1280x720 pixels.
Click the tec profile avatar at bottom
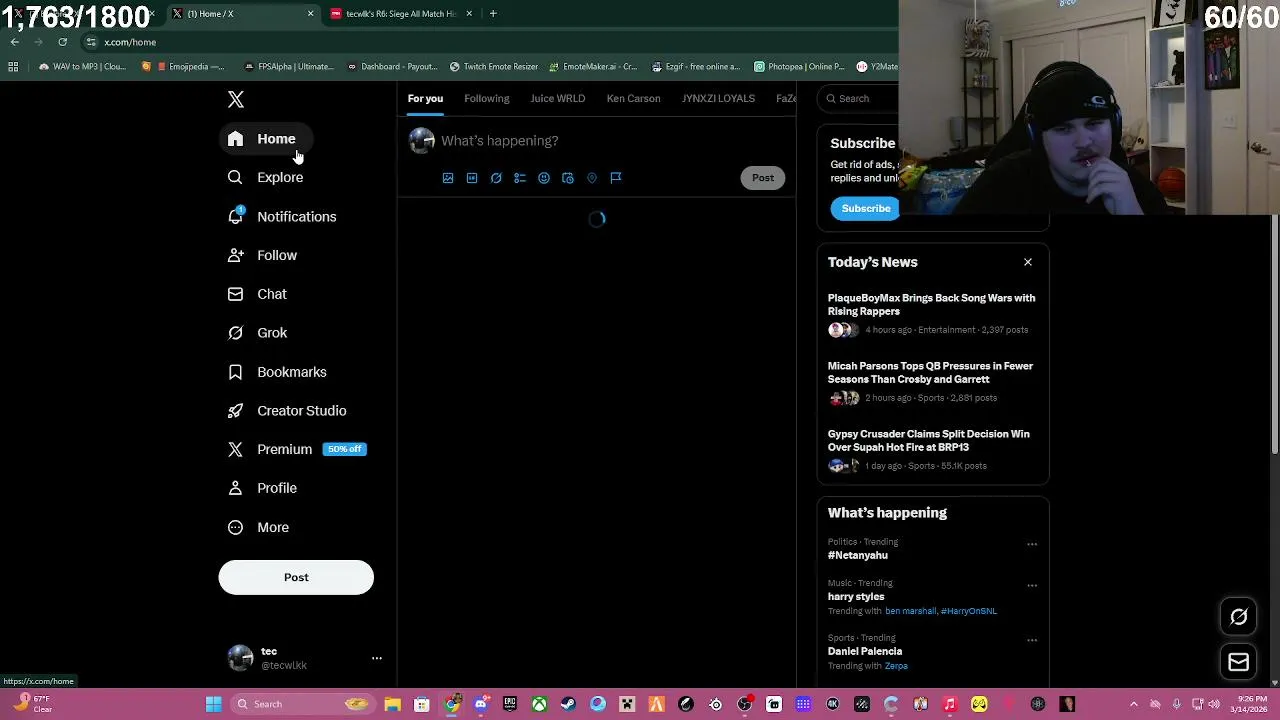click(x=240, y=658)
